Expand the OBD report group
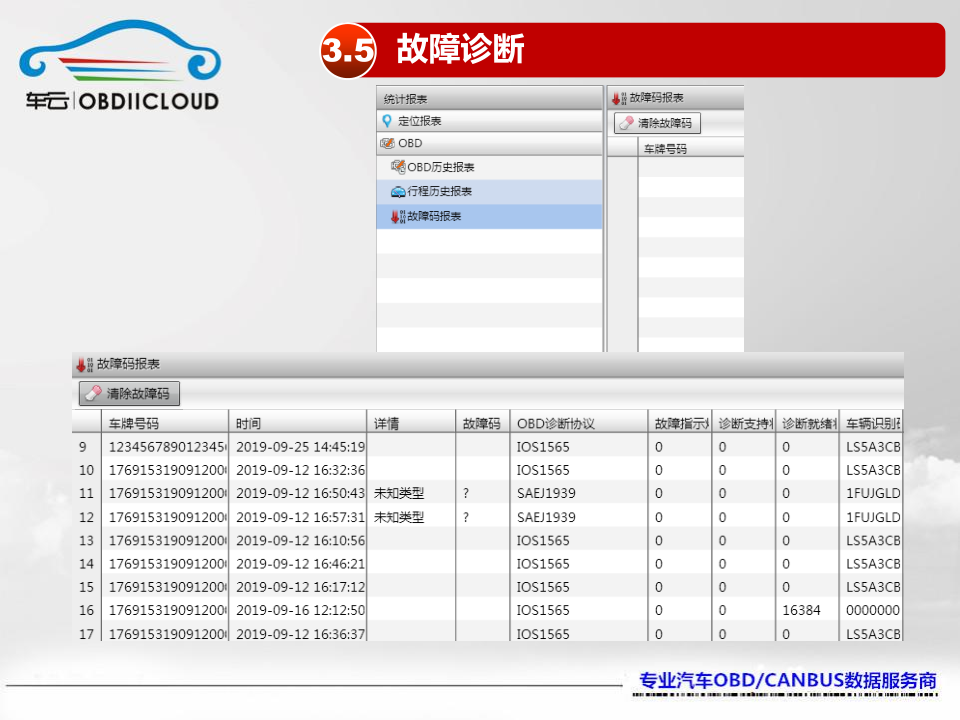The image size is (960, 720). coord(410,144)
